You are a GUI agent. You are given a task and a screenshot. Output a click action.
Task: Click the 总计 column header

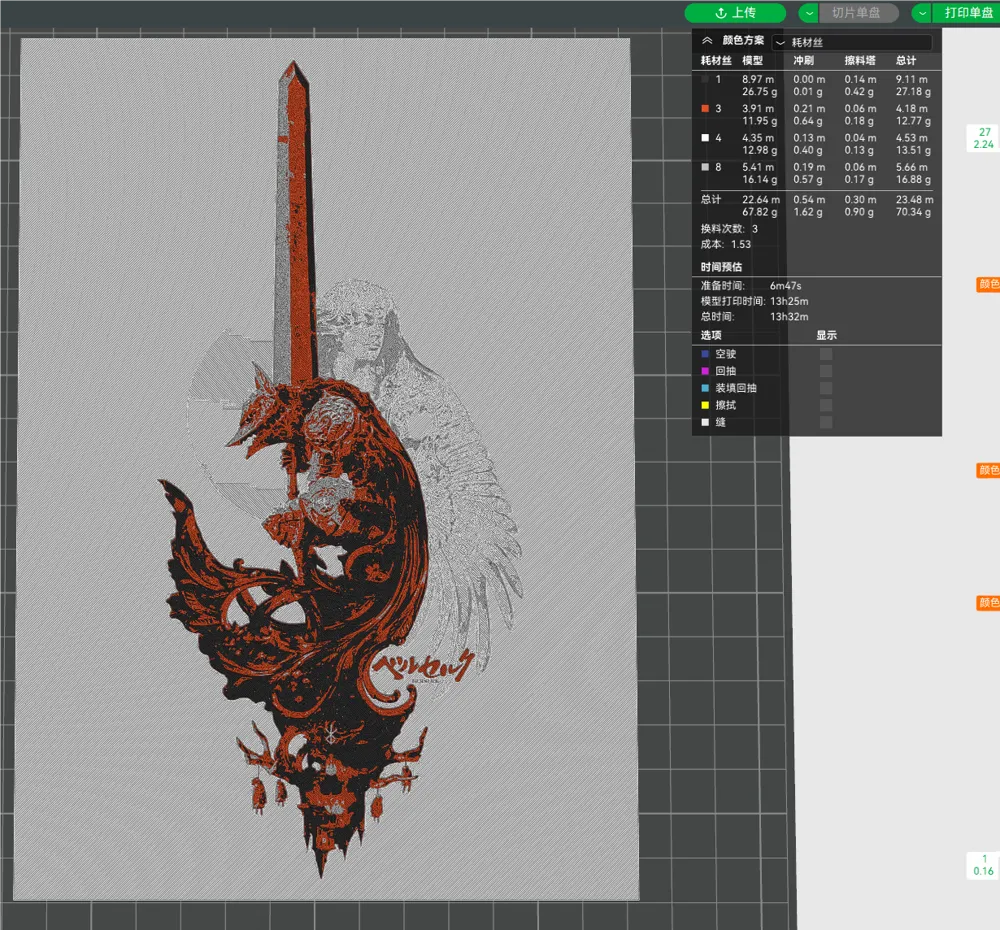coord(906,61)
